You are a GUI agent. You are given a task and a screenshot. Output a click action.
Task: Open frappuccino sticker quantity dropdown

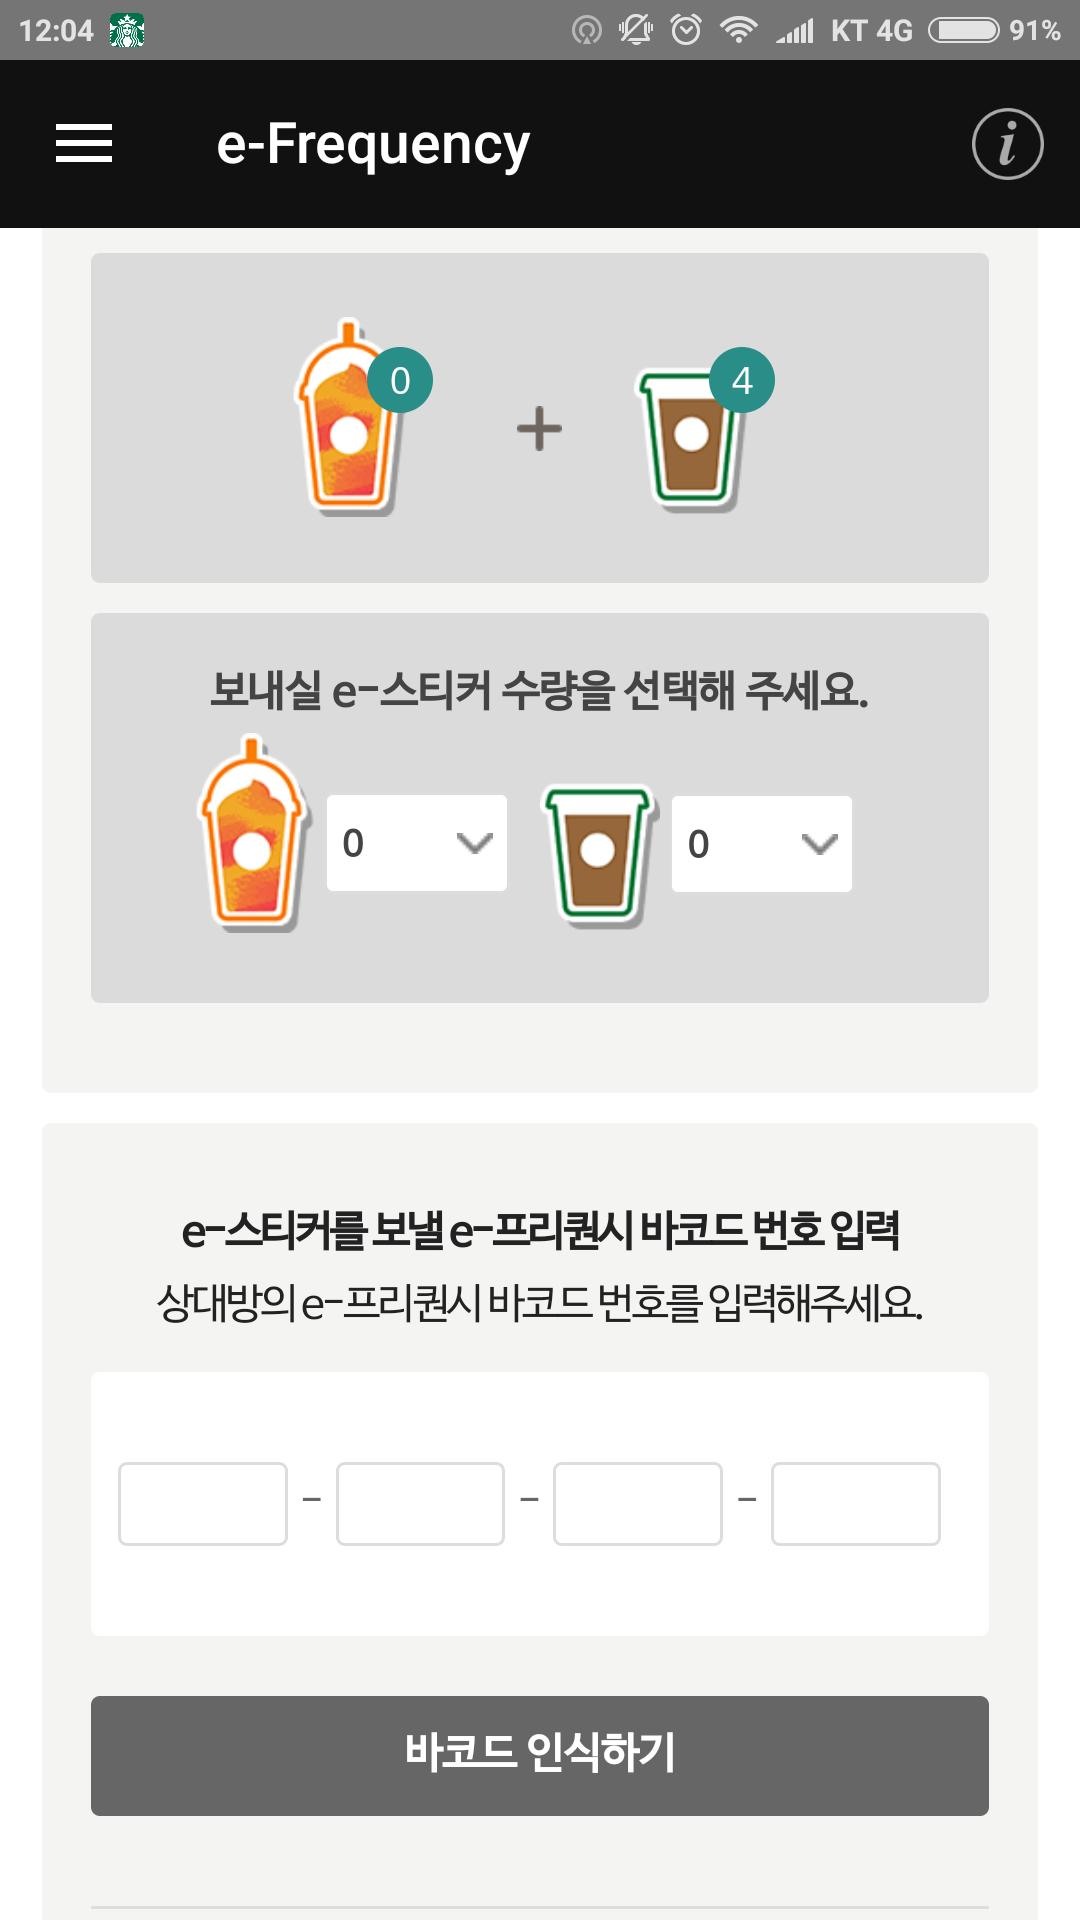pos(417,843)
